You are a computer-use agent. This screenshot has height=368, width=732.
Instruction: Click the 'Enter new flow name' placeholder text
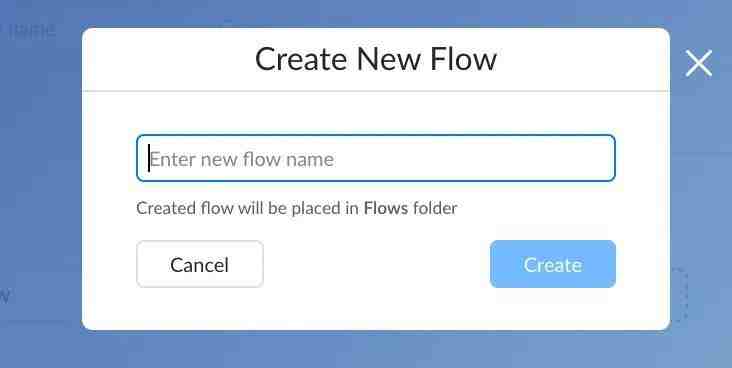click(x=242, y=160)
